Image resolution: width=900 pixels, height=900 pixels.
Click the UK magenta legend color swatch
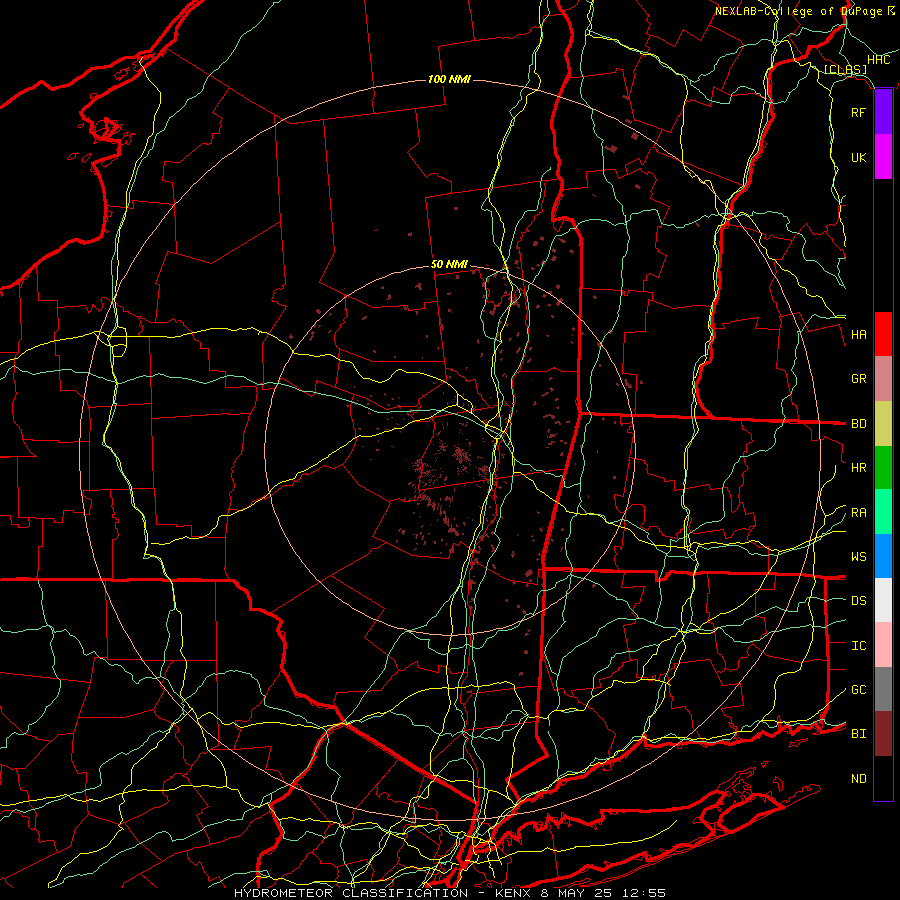(883, 157)
